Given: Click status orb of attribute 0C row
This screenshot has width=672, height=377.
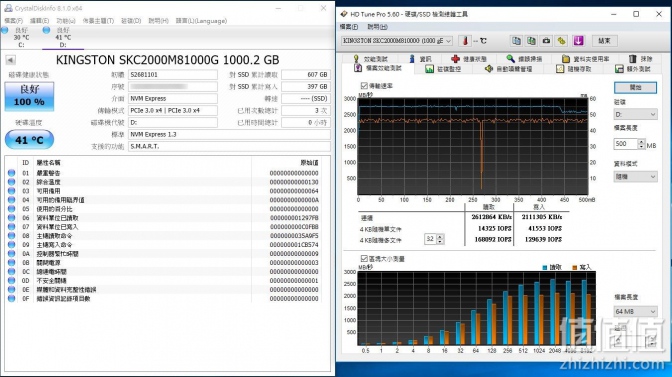Looking at the screenshot, I should [12, 272].
